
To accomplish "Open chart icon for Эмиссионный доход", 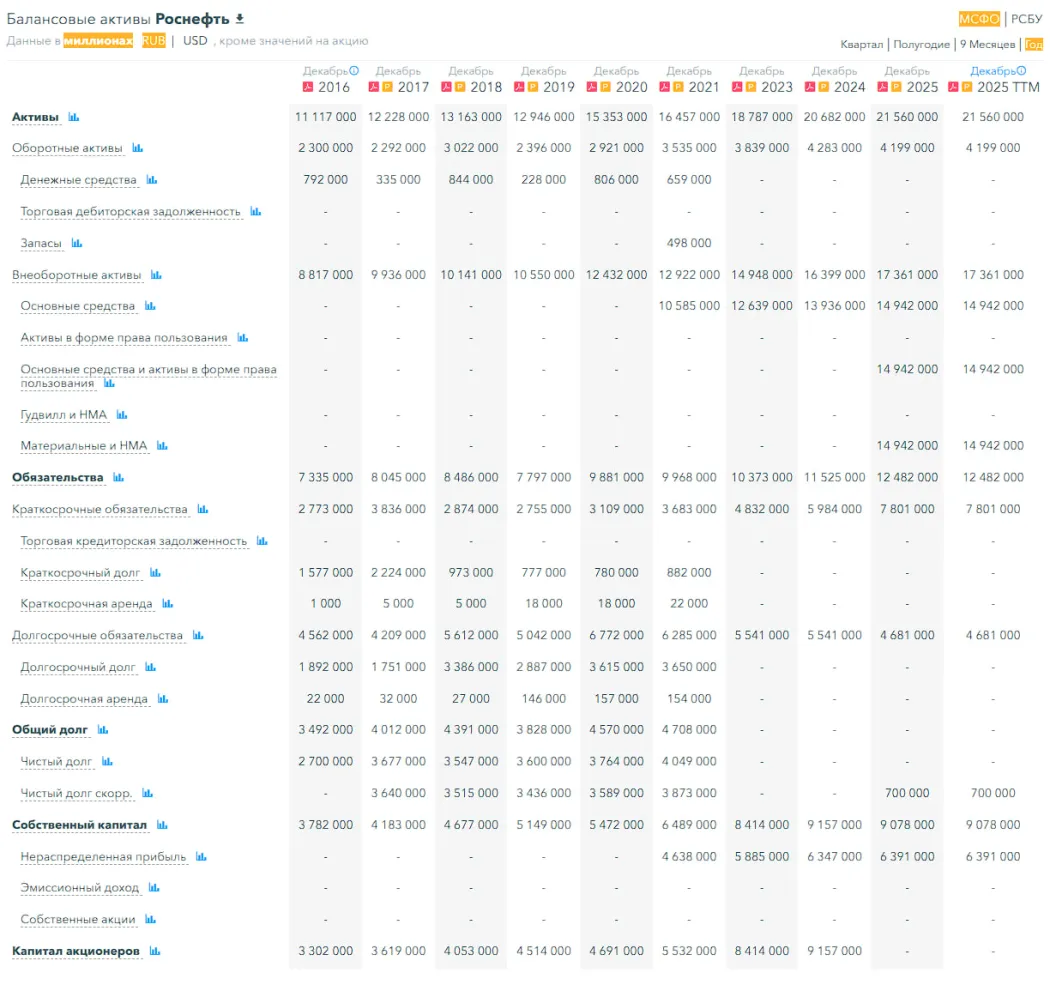I will pyautogui.click(x=154, y=888).
